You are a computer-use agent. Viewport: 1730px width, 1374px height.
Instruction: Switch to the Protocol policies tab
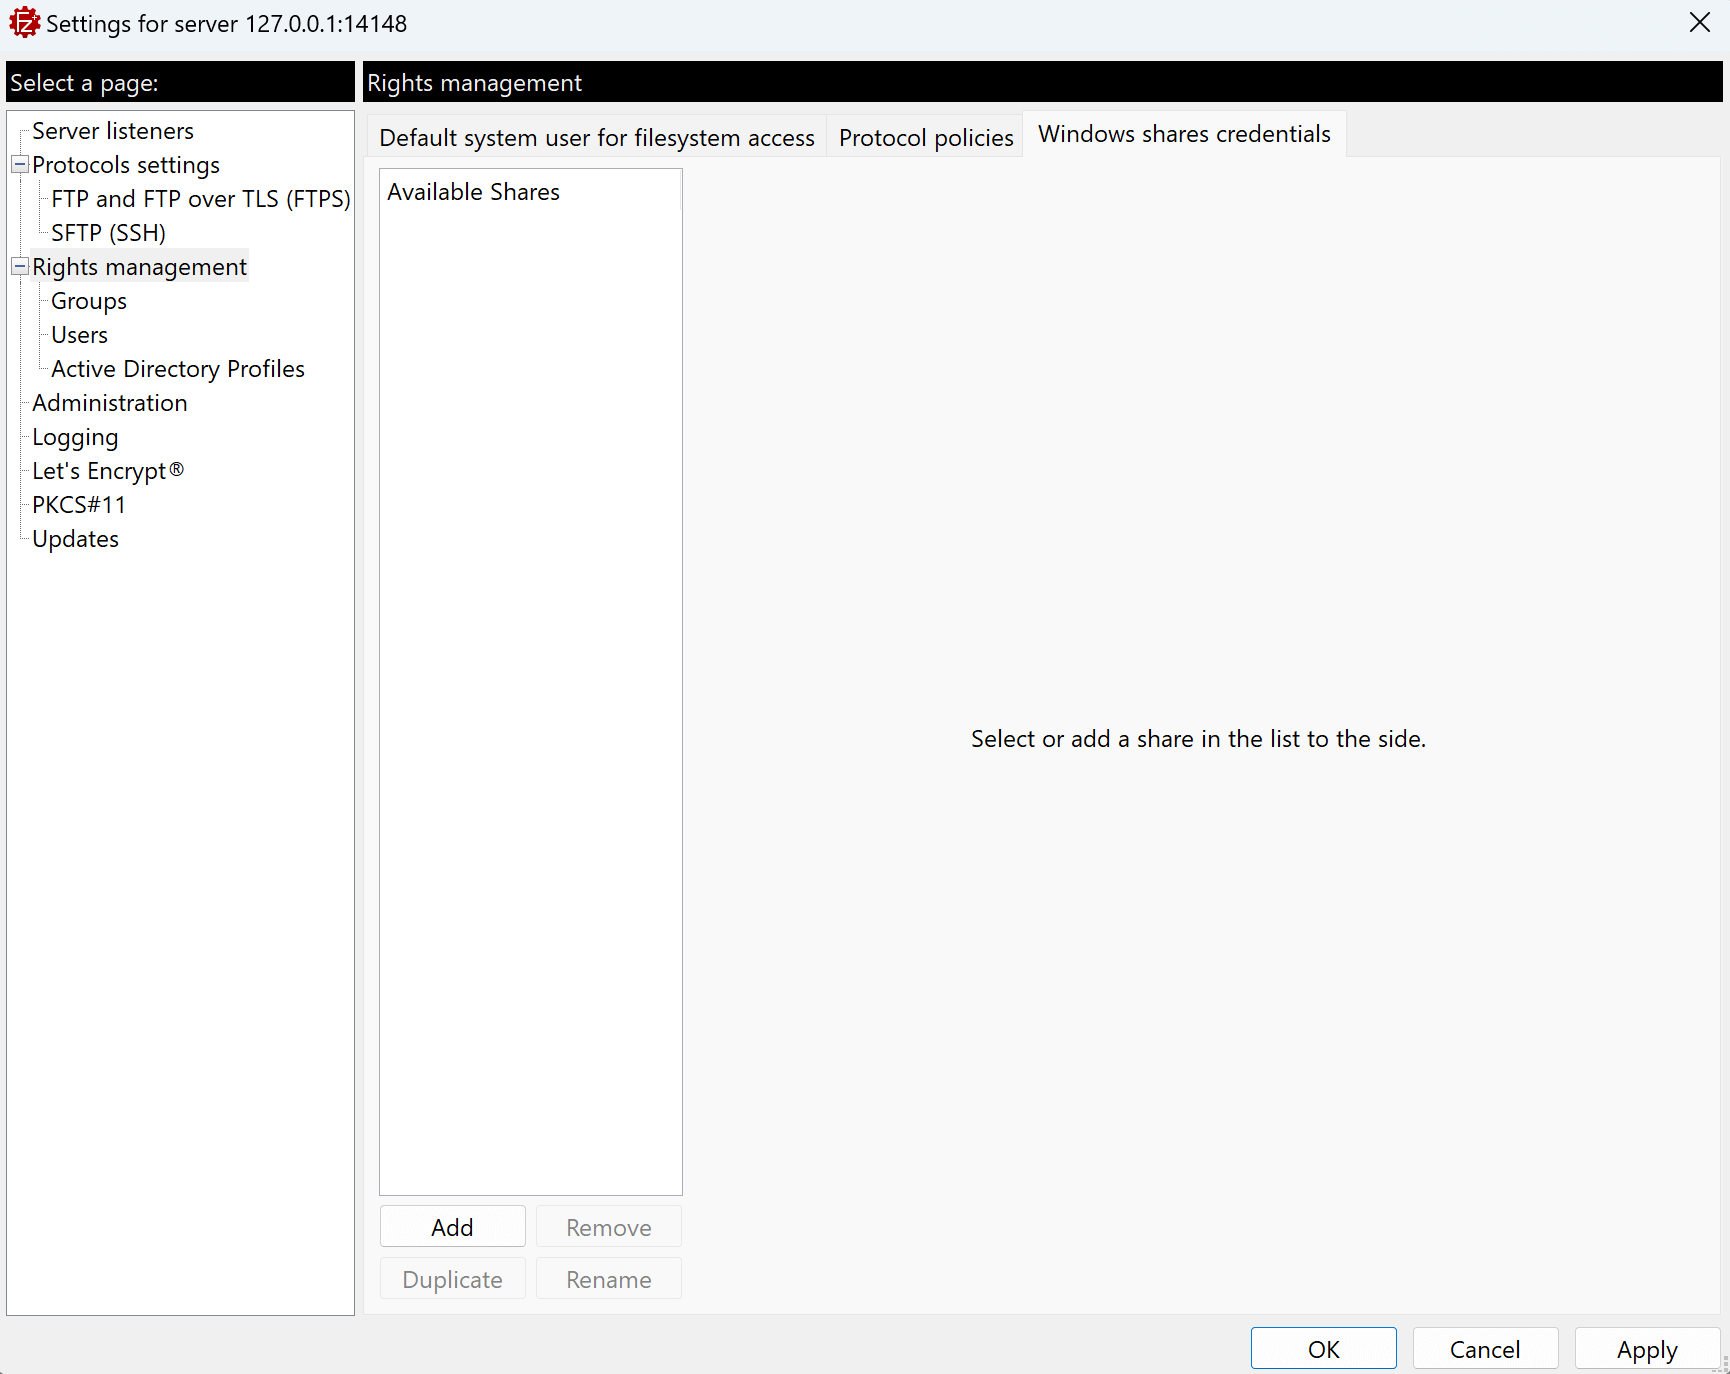(x=925, y=137)
